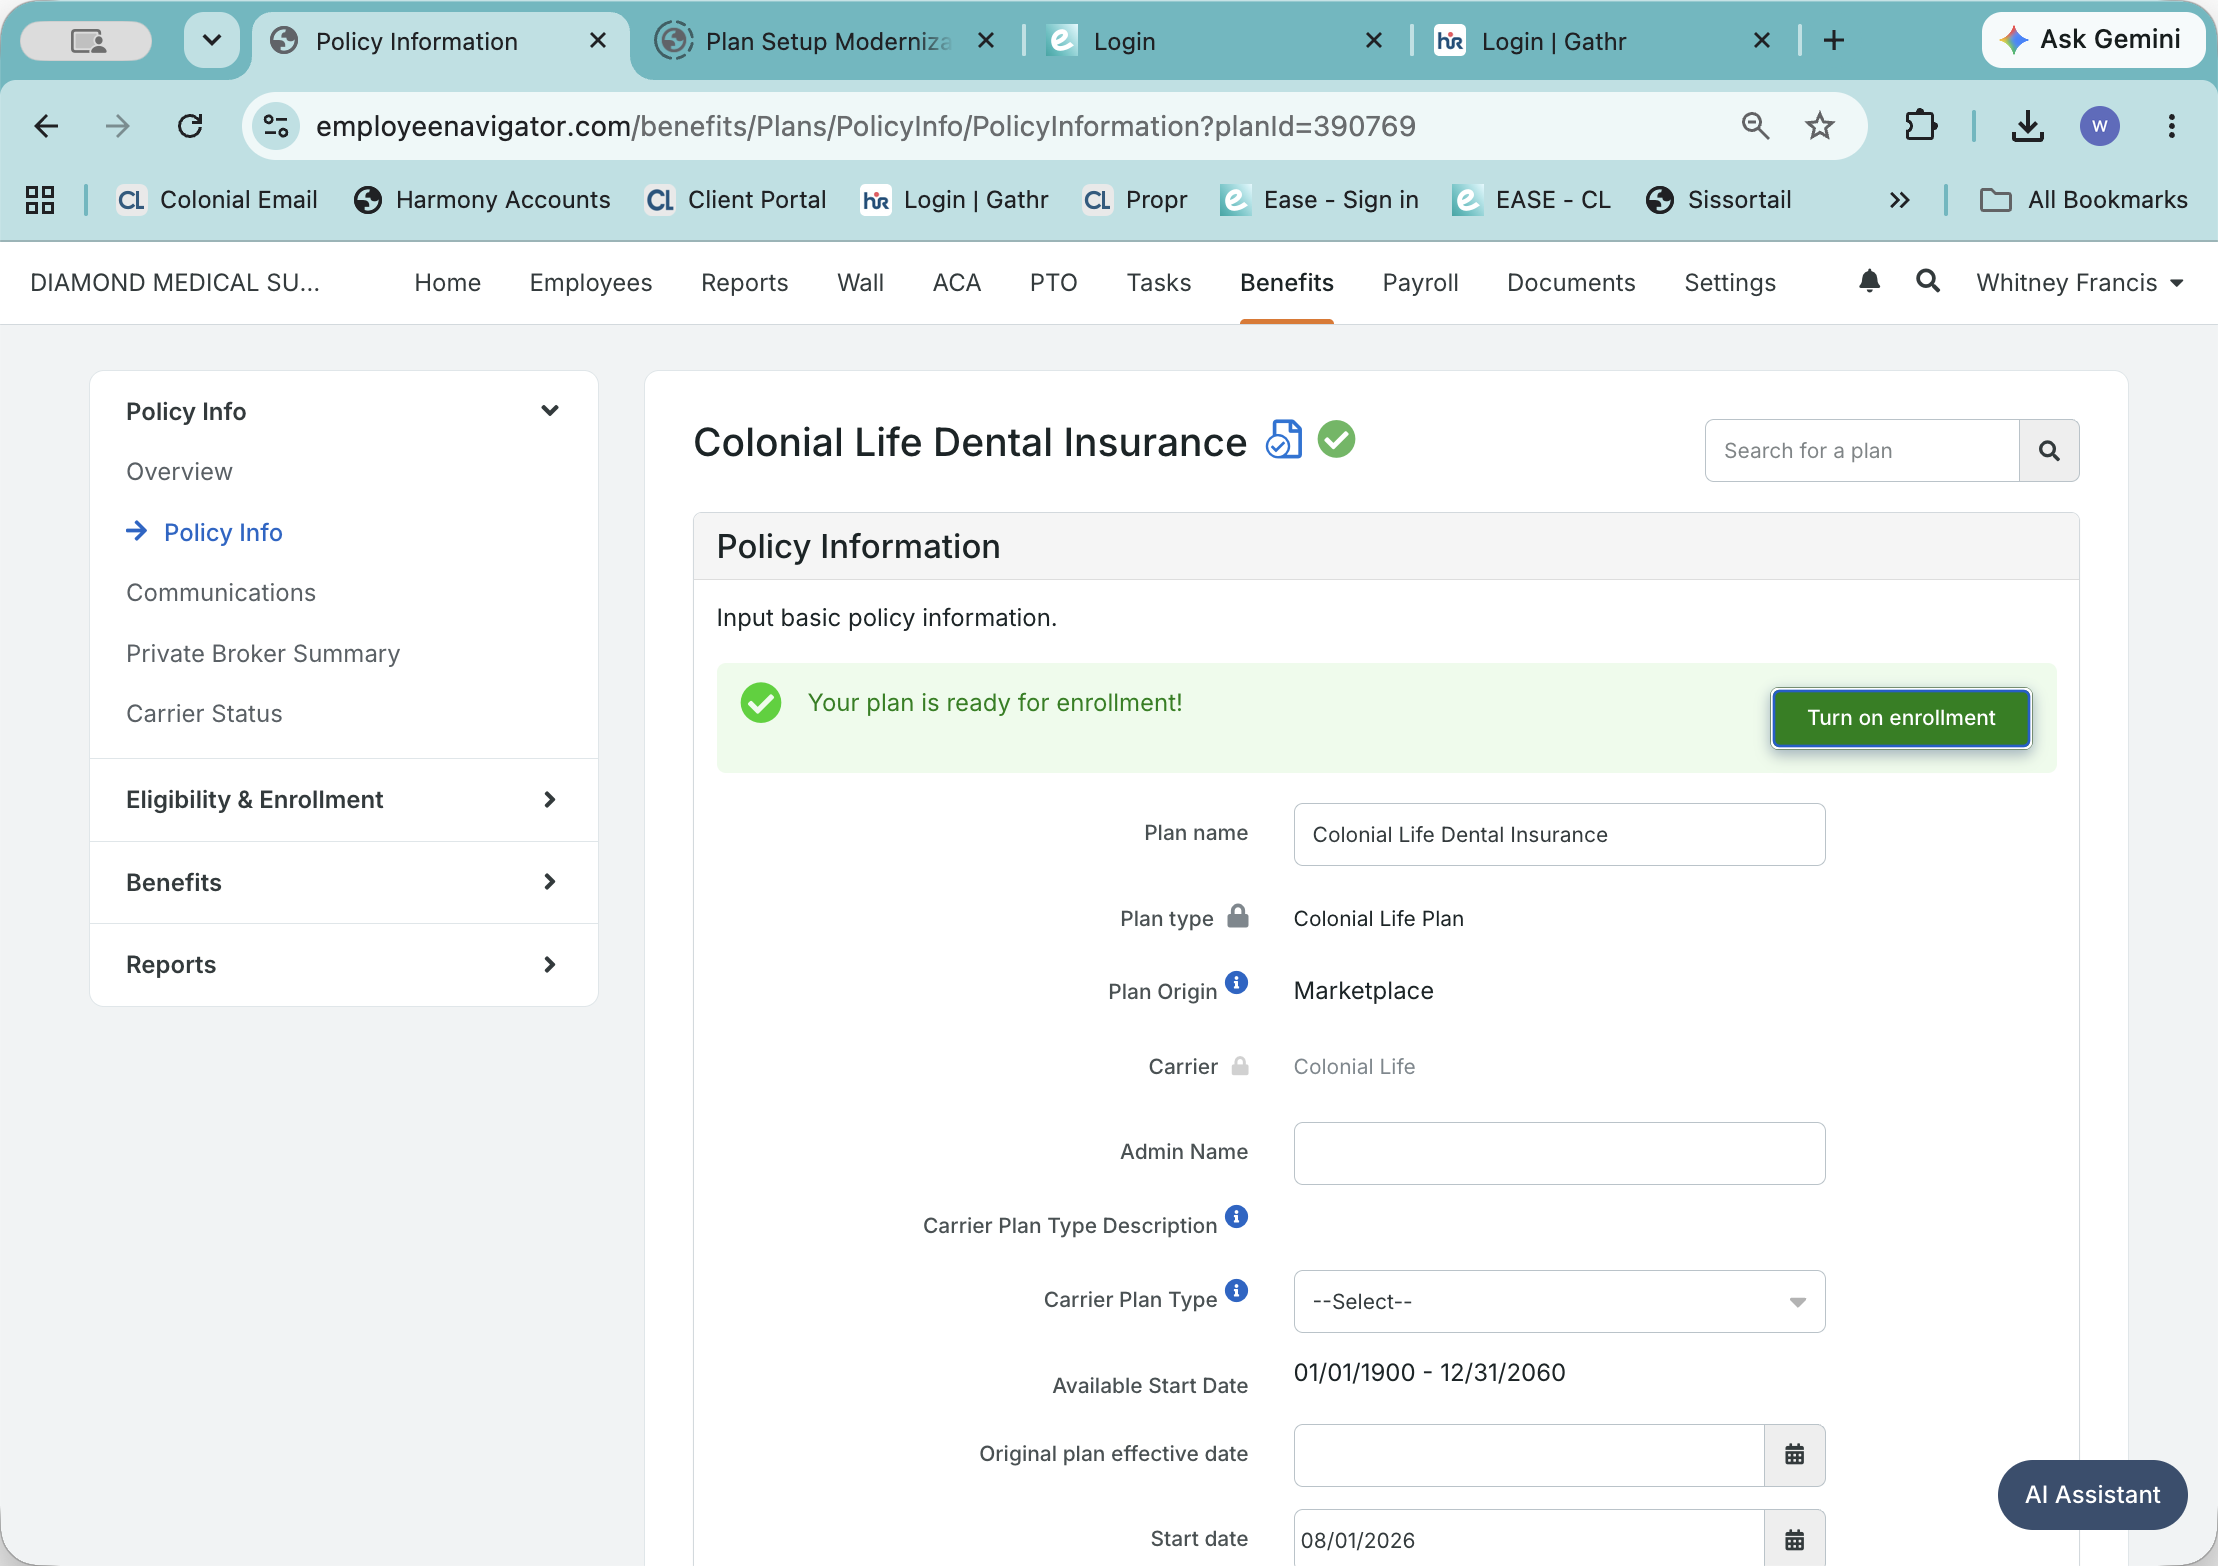The image size is (2218, 1566).
Task: Open the browser extensions puzzle icon
Action: click(1921, 126)
